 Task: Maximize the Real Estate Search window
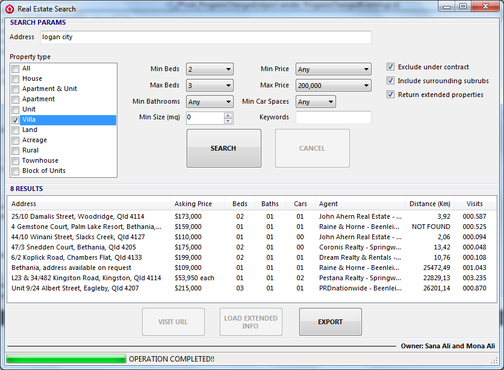click(x=463, y=6)
